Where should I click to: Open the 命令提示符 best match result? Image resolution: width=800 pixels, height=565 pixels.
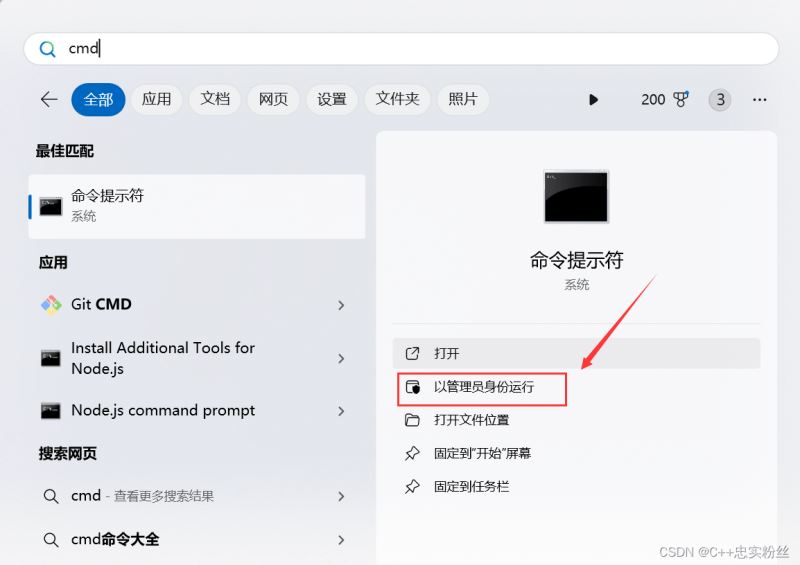[197, 207]
